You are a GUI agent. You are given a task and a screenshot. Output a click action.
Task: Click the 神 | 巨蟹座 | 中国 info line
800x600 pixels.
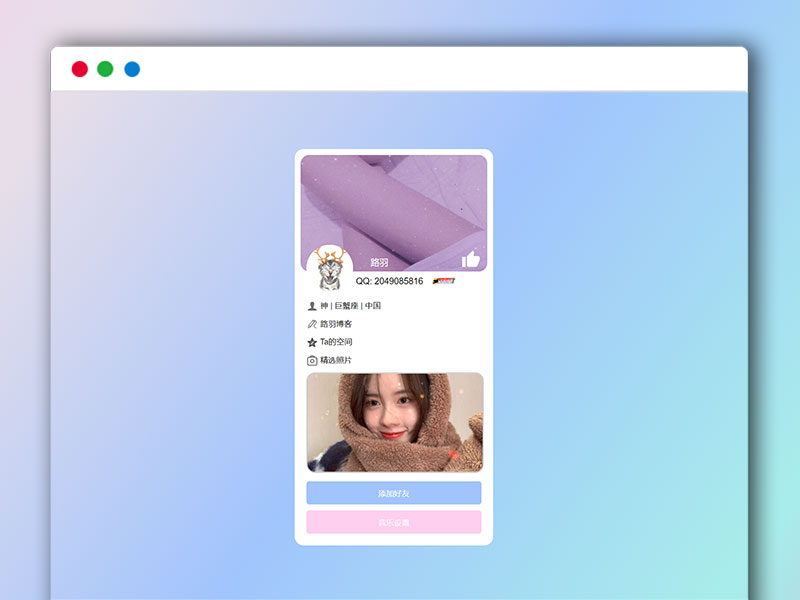[350, 306]
